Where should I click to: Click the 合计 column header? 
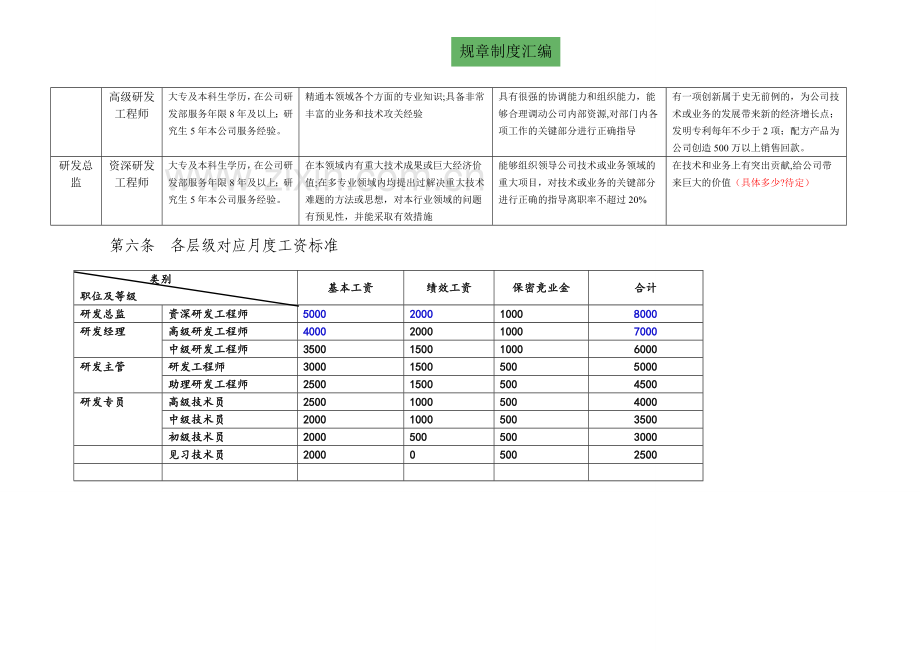coord(645,287)
